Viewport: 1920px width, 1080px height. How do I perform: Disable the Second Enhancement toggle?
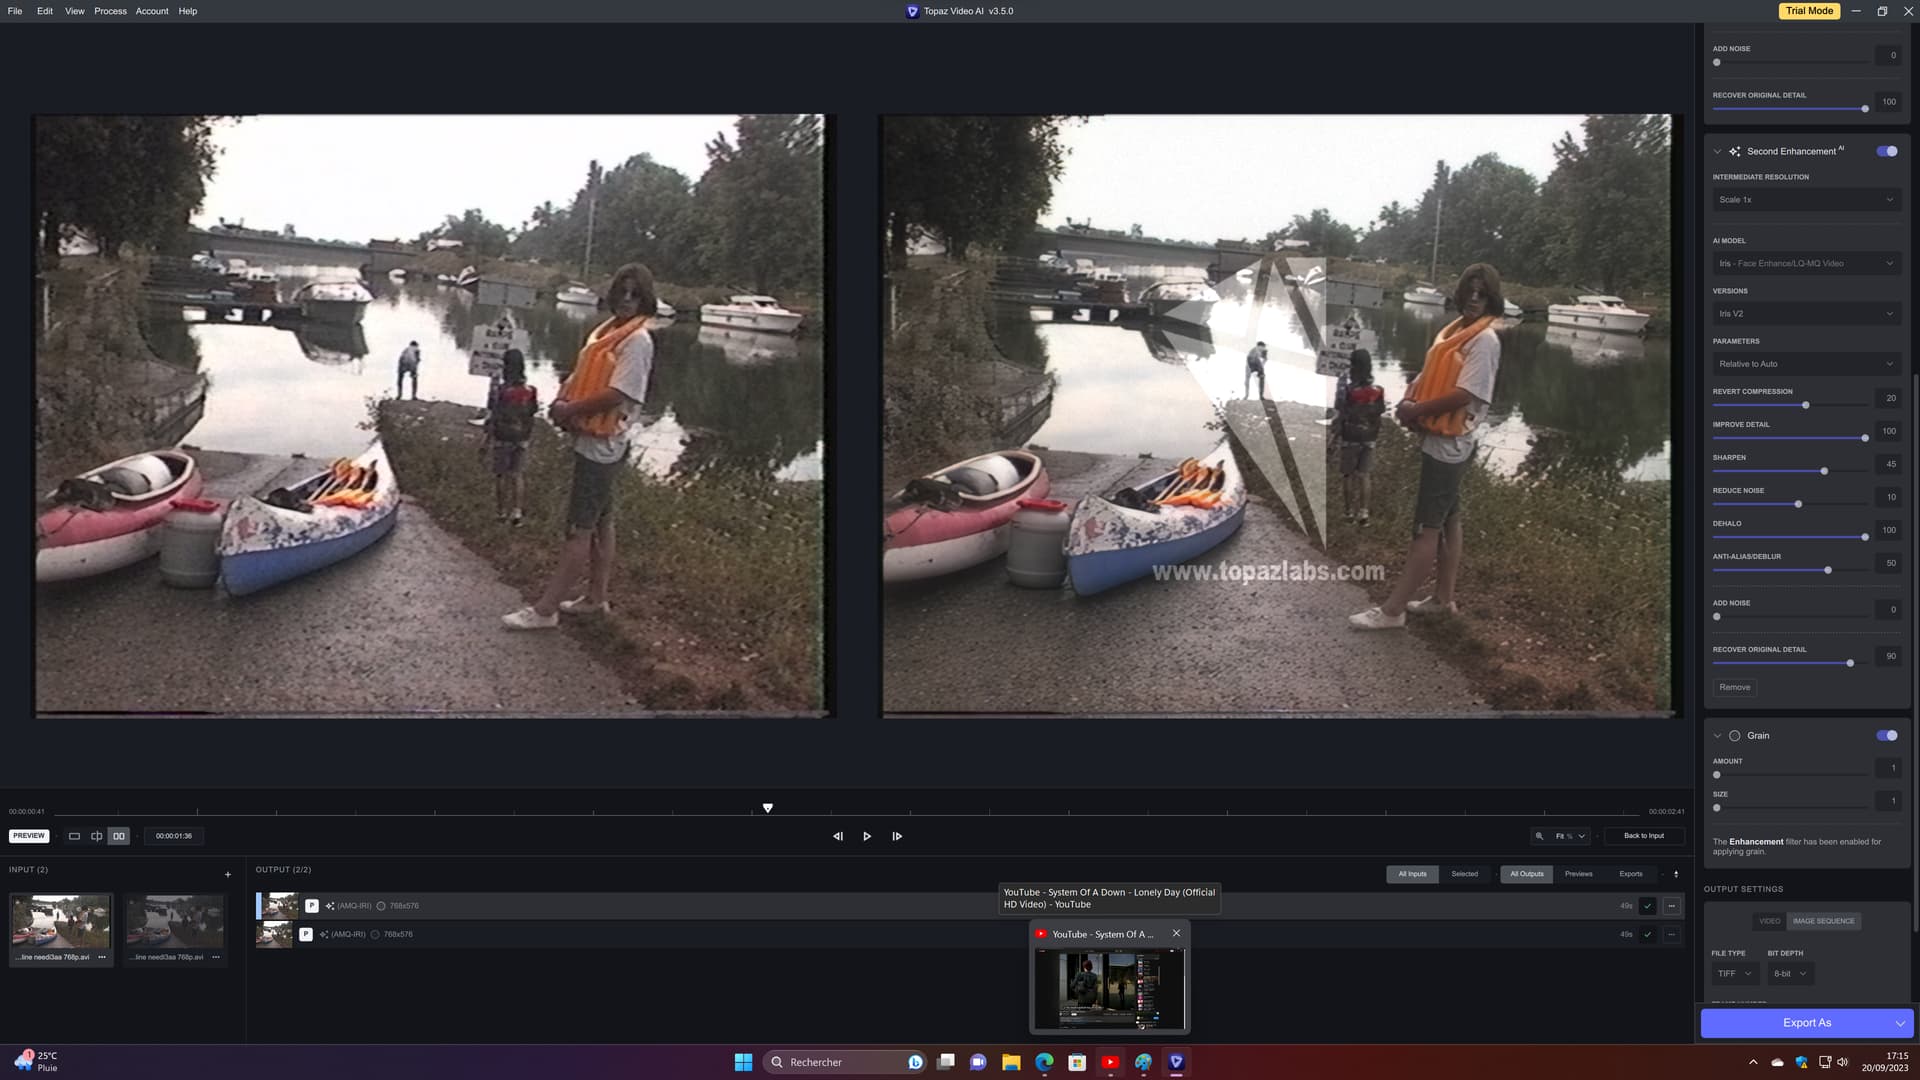tap(1886, 151)
